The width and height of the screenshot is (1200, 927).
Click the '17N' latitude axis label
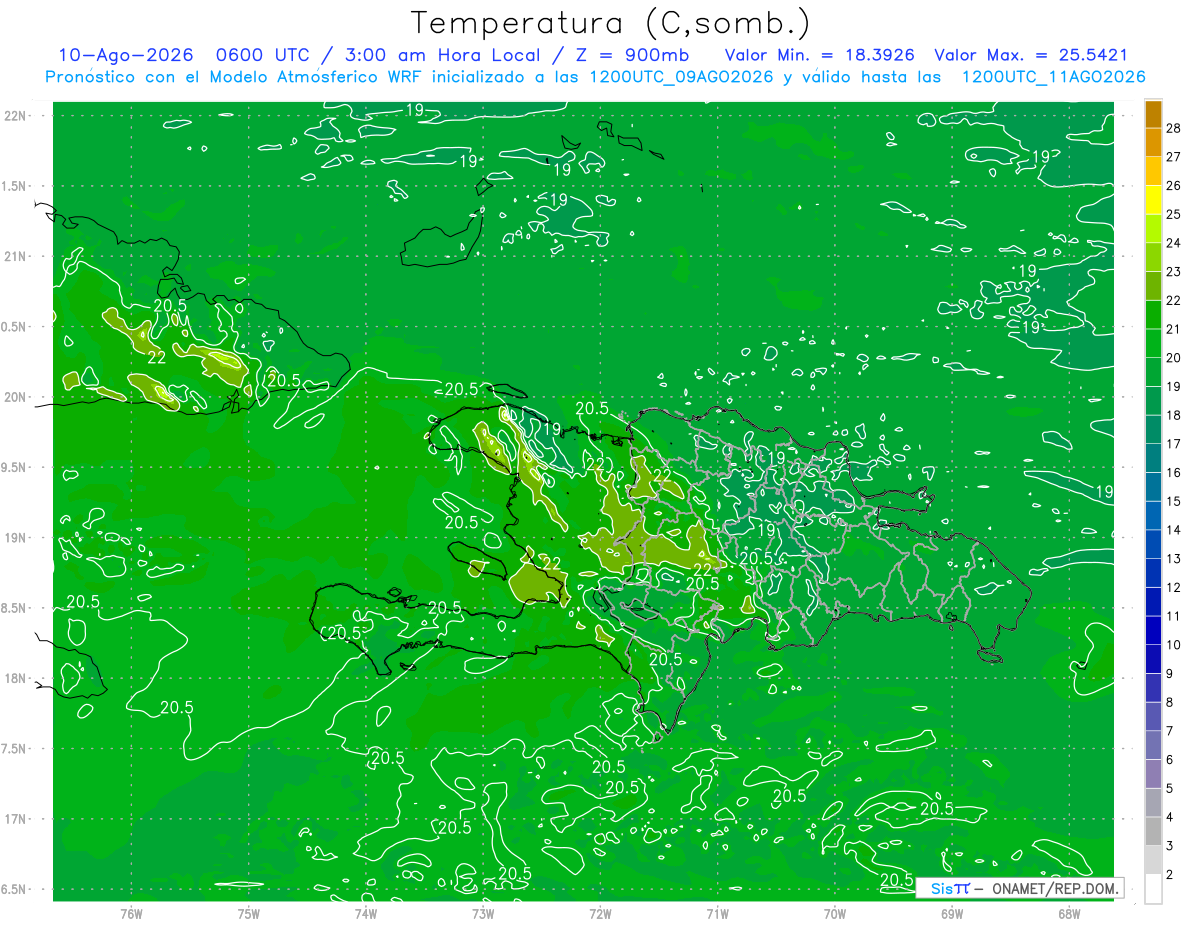(x=14, y=819)
